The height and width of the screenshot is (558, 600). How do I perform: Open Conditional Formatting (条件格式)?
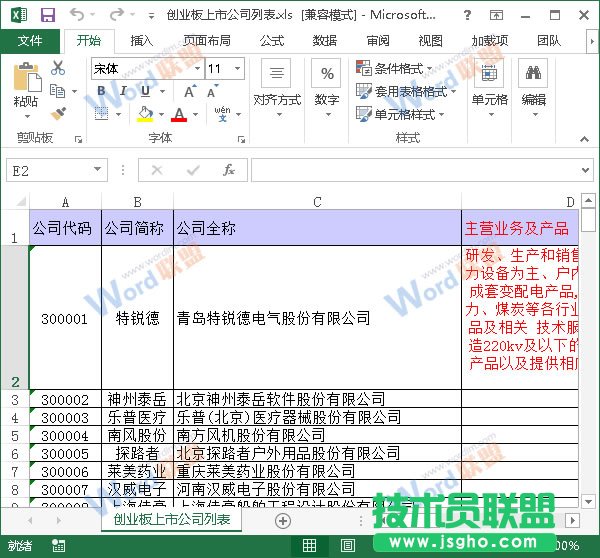[394, 69]
